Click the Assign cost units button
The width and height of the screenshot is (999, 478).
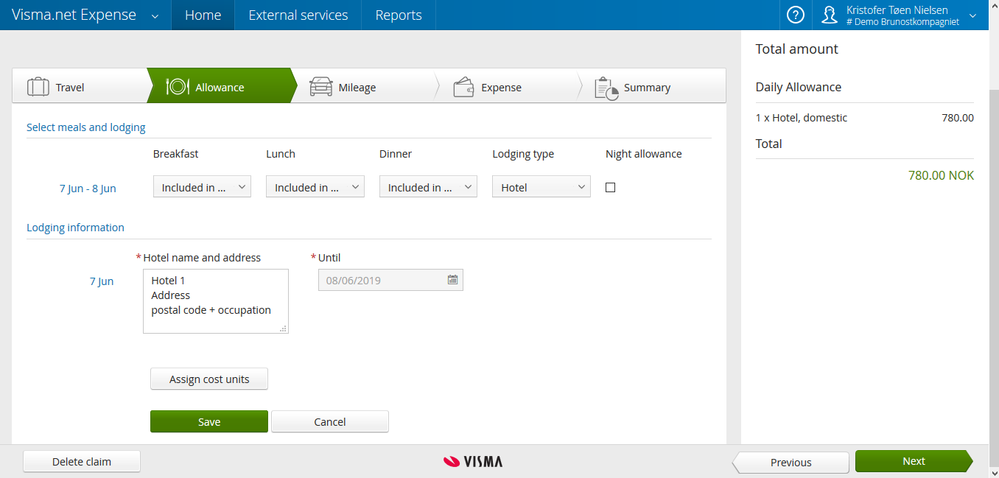pyautogui.click(x=209, y=379)
